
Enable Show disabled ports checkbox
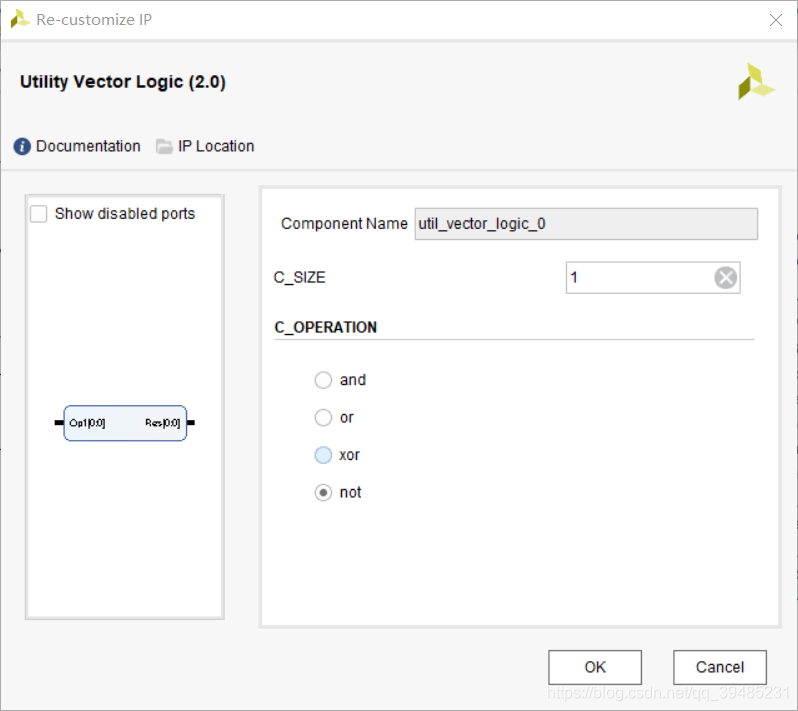[x=39, y=214]
